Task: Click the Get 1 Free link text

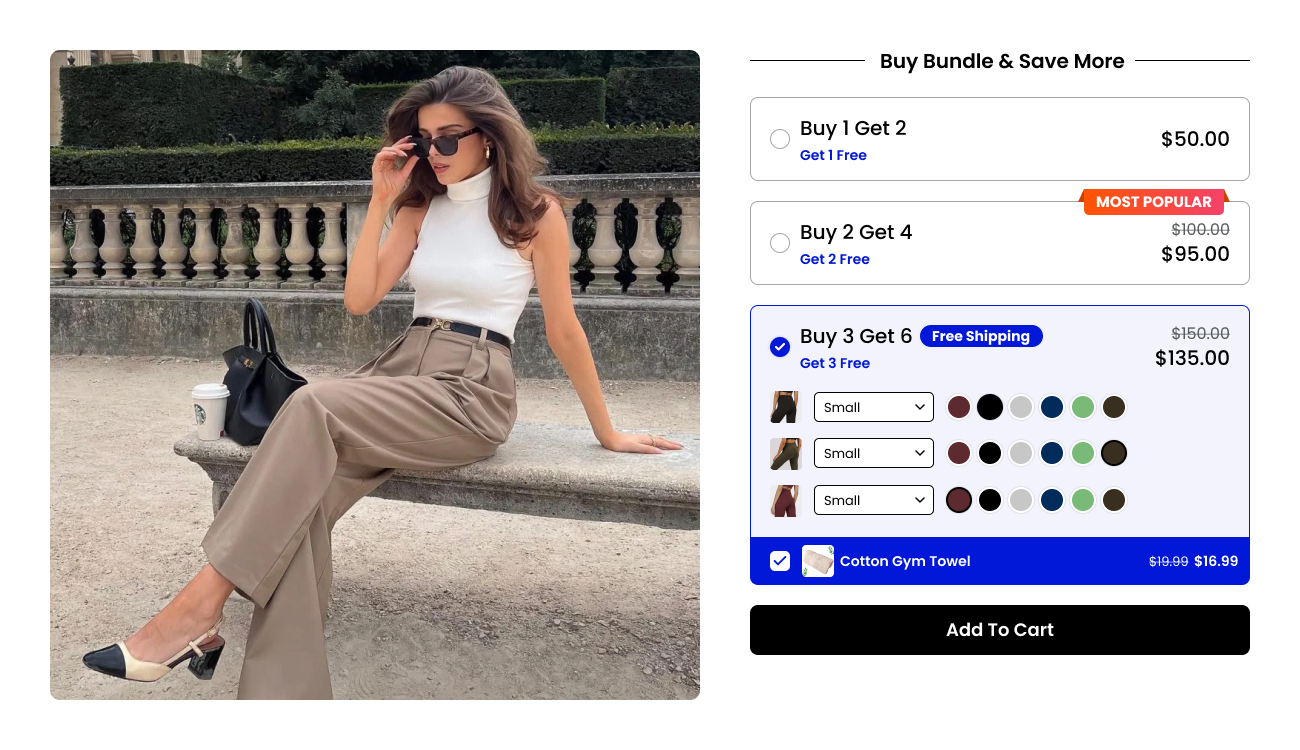Action: point(833,155)
